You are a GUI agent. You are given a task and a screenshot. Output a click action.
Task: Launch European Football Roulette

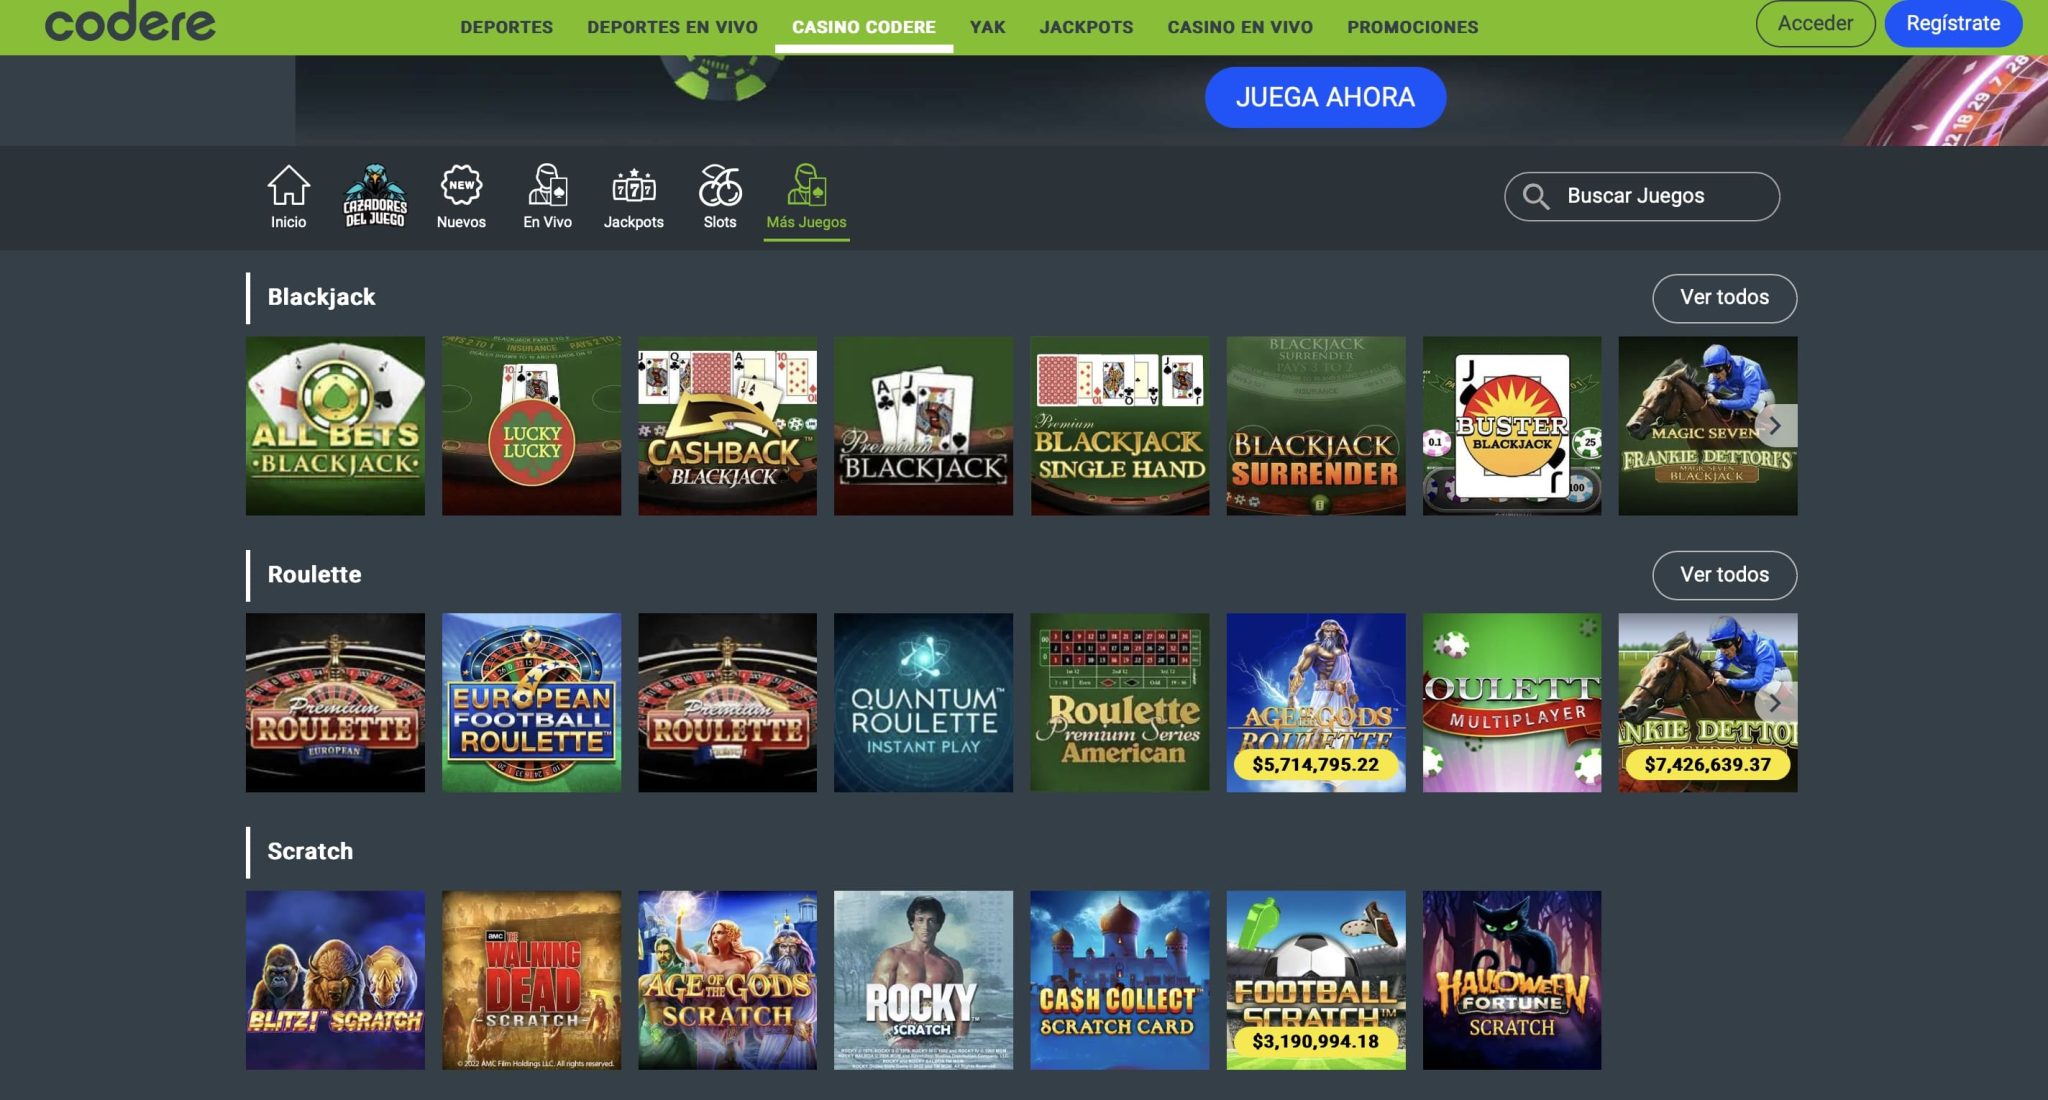(x=531, y=703)
